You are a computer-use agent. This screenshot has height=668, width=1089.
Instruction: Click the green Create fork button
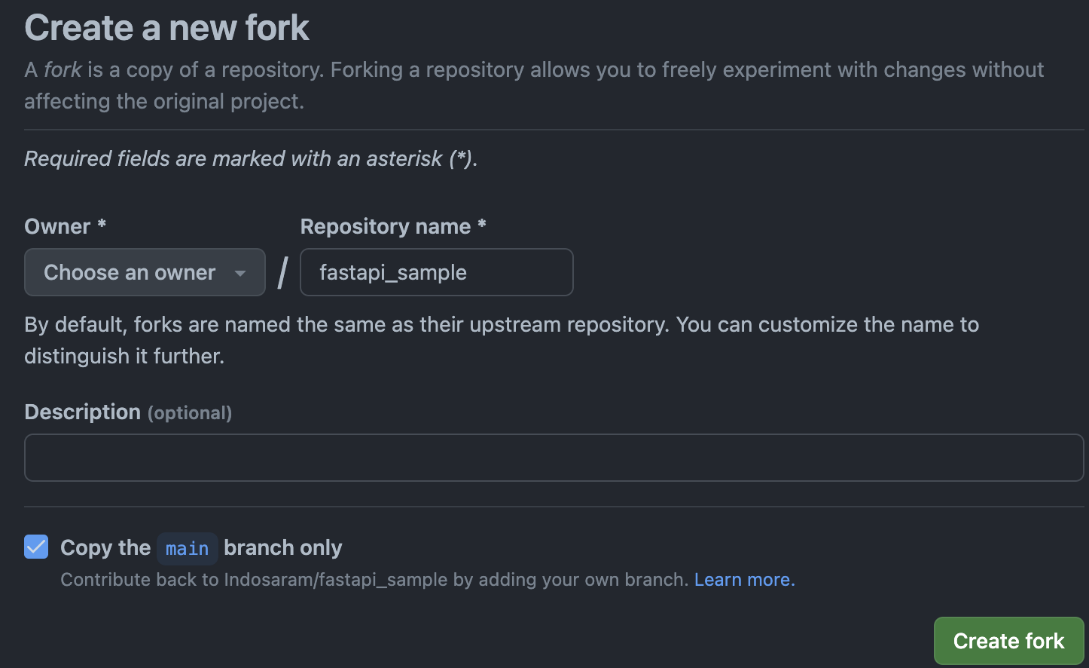coord(1008,640)
